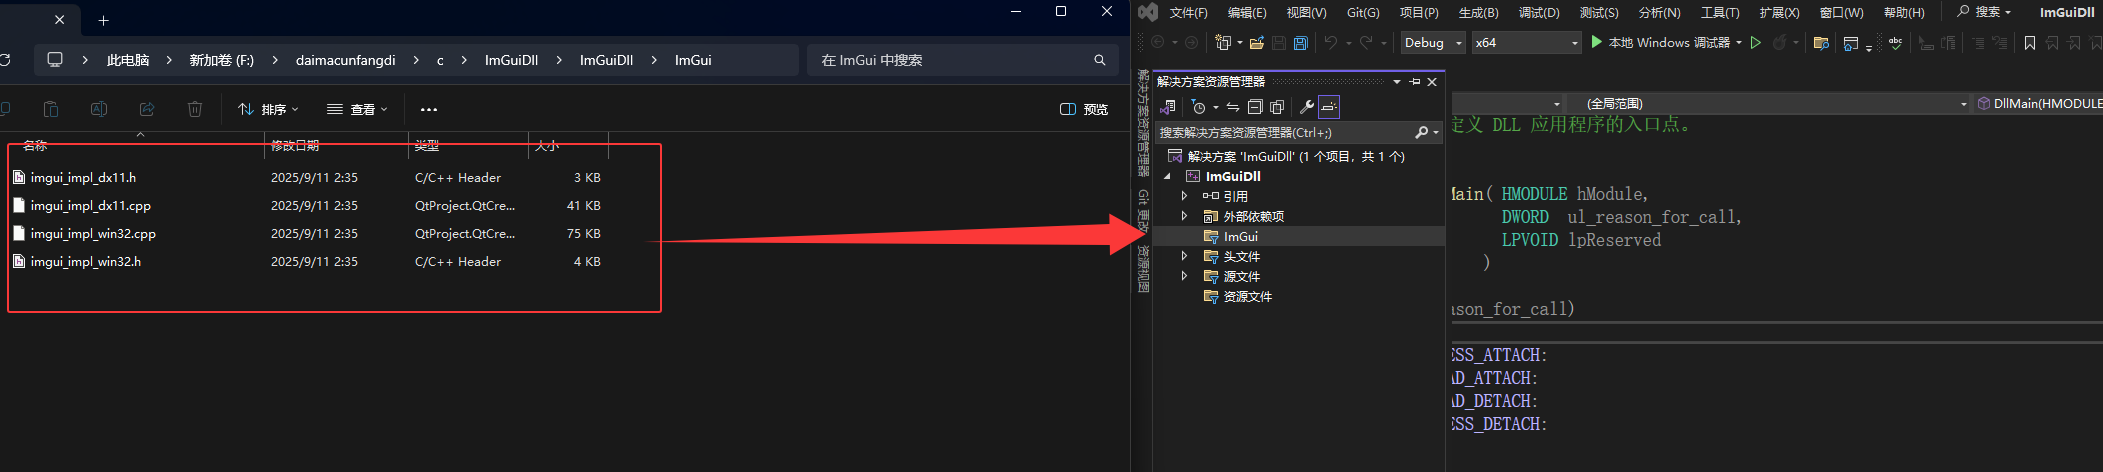Image resolution: width=2103 pixels, height=472 pixels.
Task: Expand the 引用 references node
Action: 1185,196
